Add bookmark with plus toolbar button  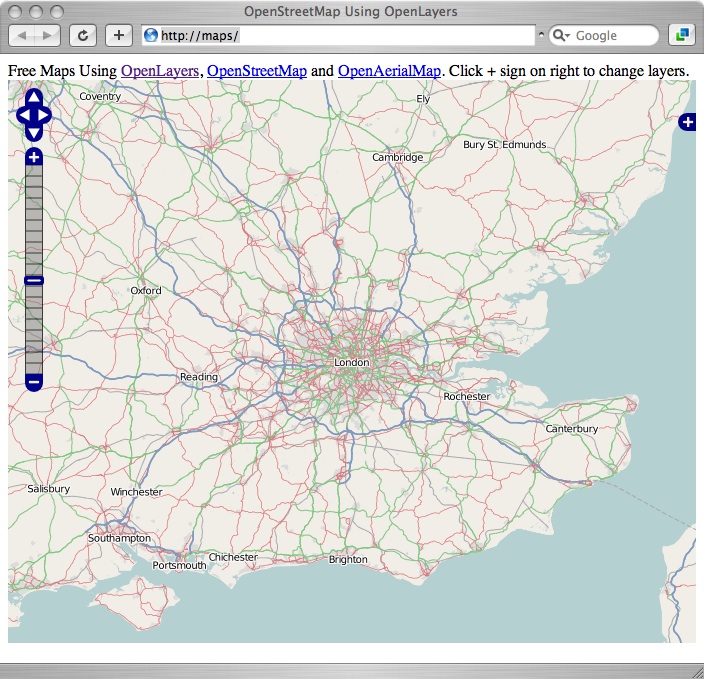click(119, 35)
